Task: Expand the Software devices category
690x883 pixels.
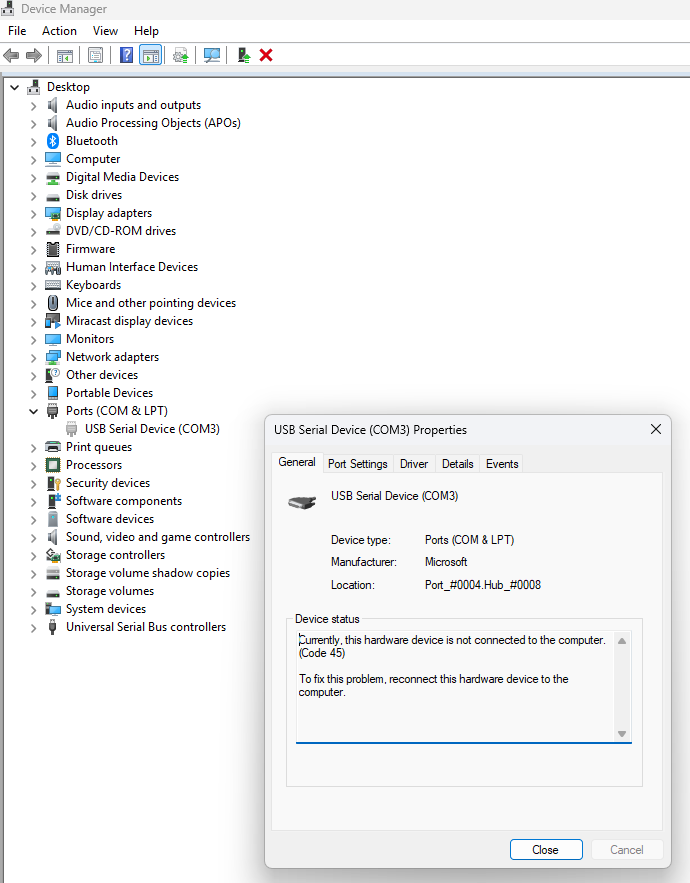Action: click(33, 520)
